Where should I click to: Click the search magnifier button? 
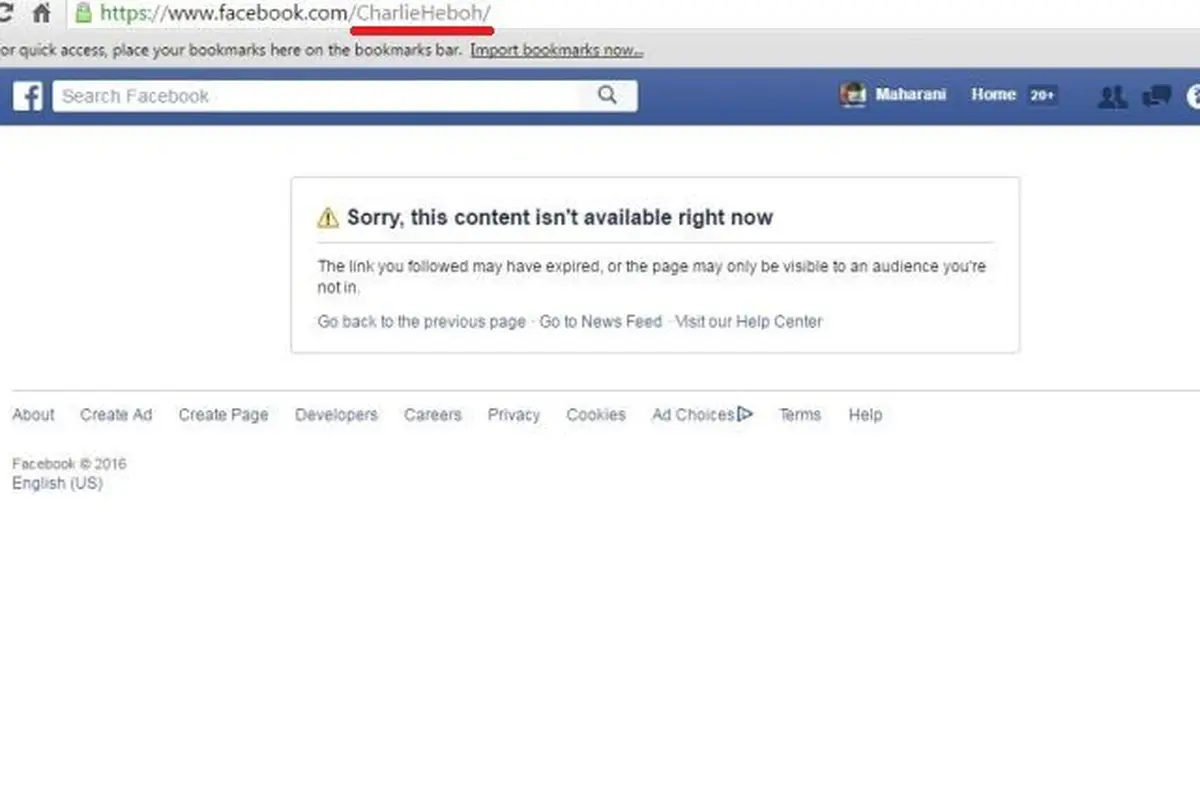pyautogui.click(x=607, y=95)
